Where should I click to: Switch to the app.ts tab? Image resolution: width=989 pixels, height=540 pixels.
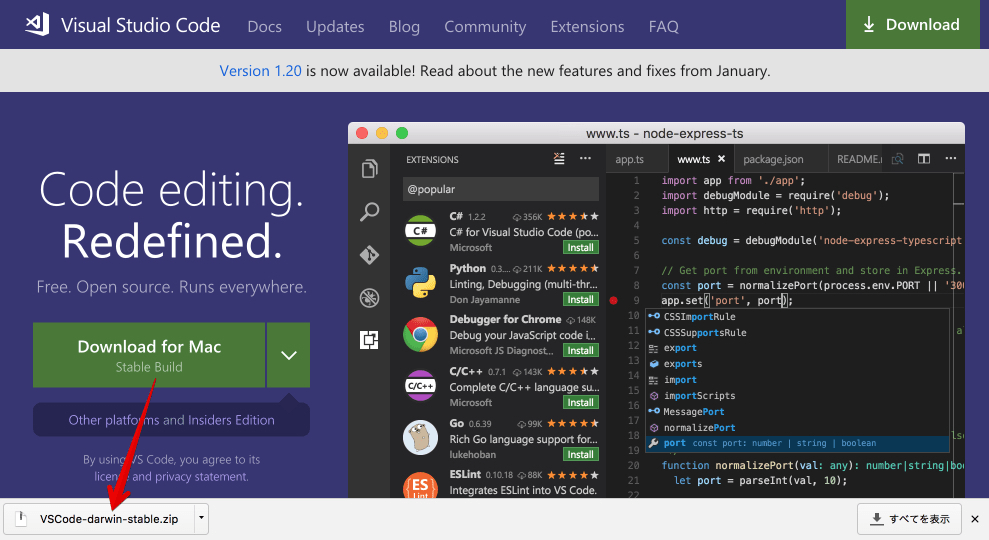629,160
